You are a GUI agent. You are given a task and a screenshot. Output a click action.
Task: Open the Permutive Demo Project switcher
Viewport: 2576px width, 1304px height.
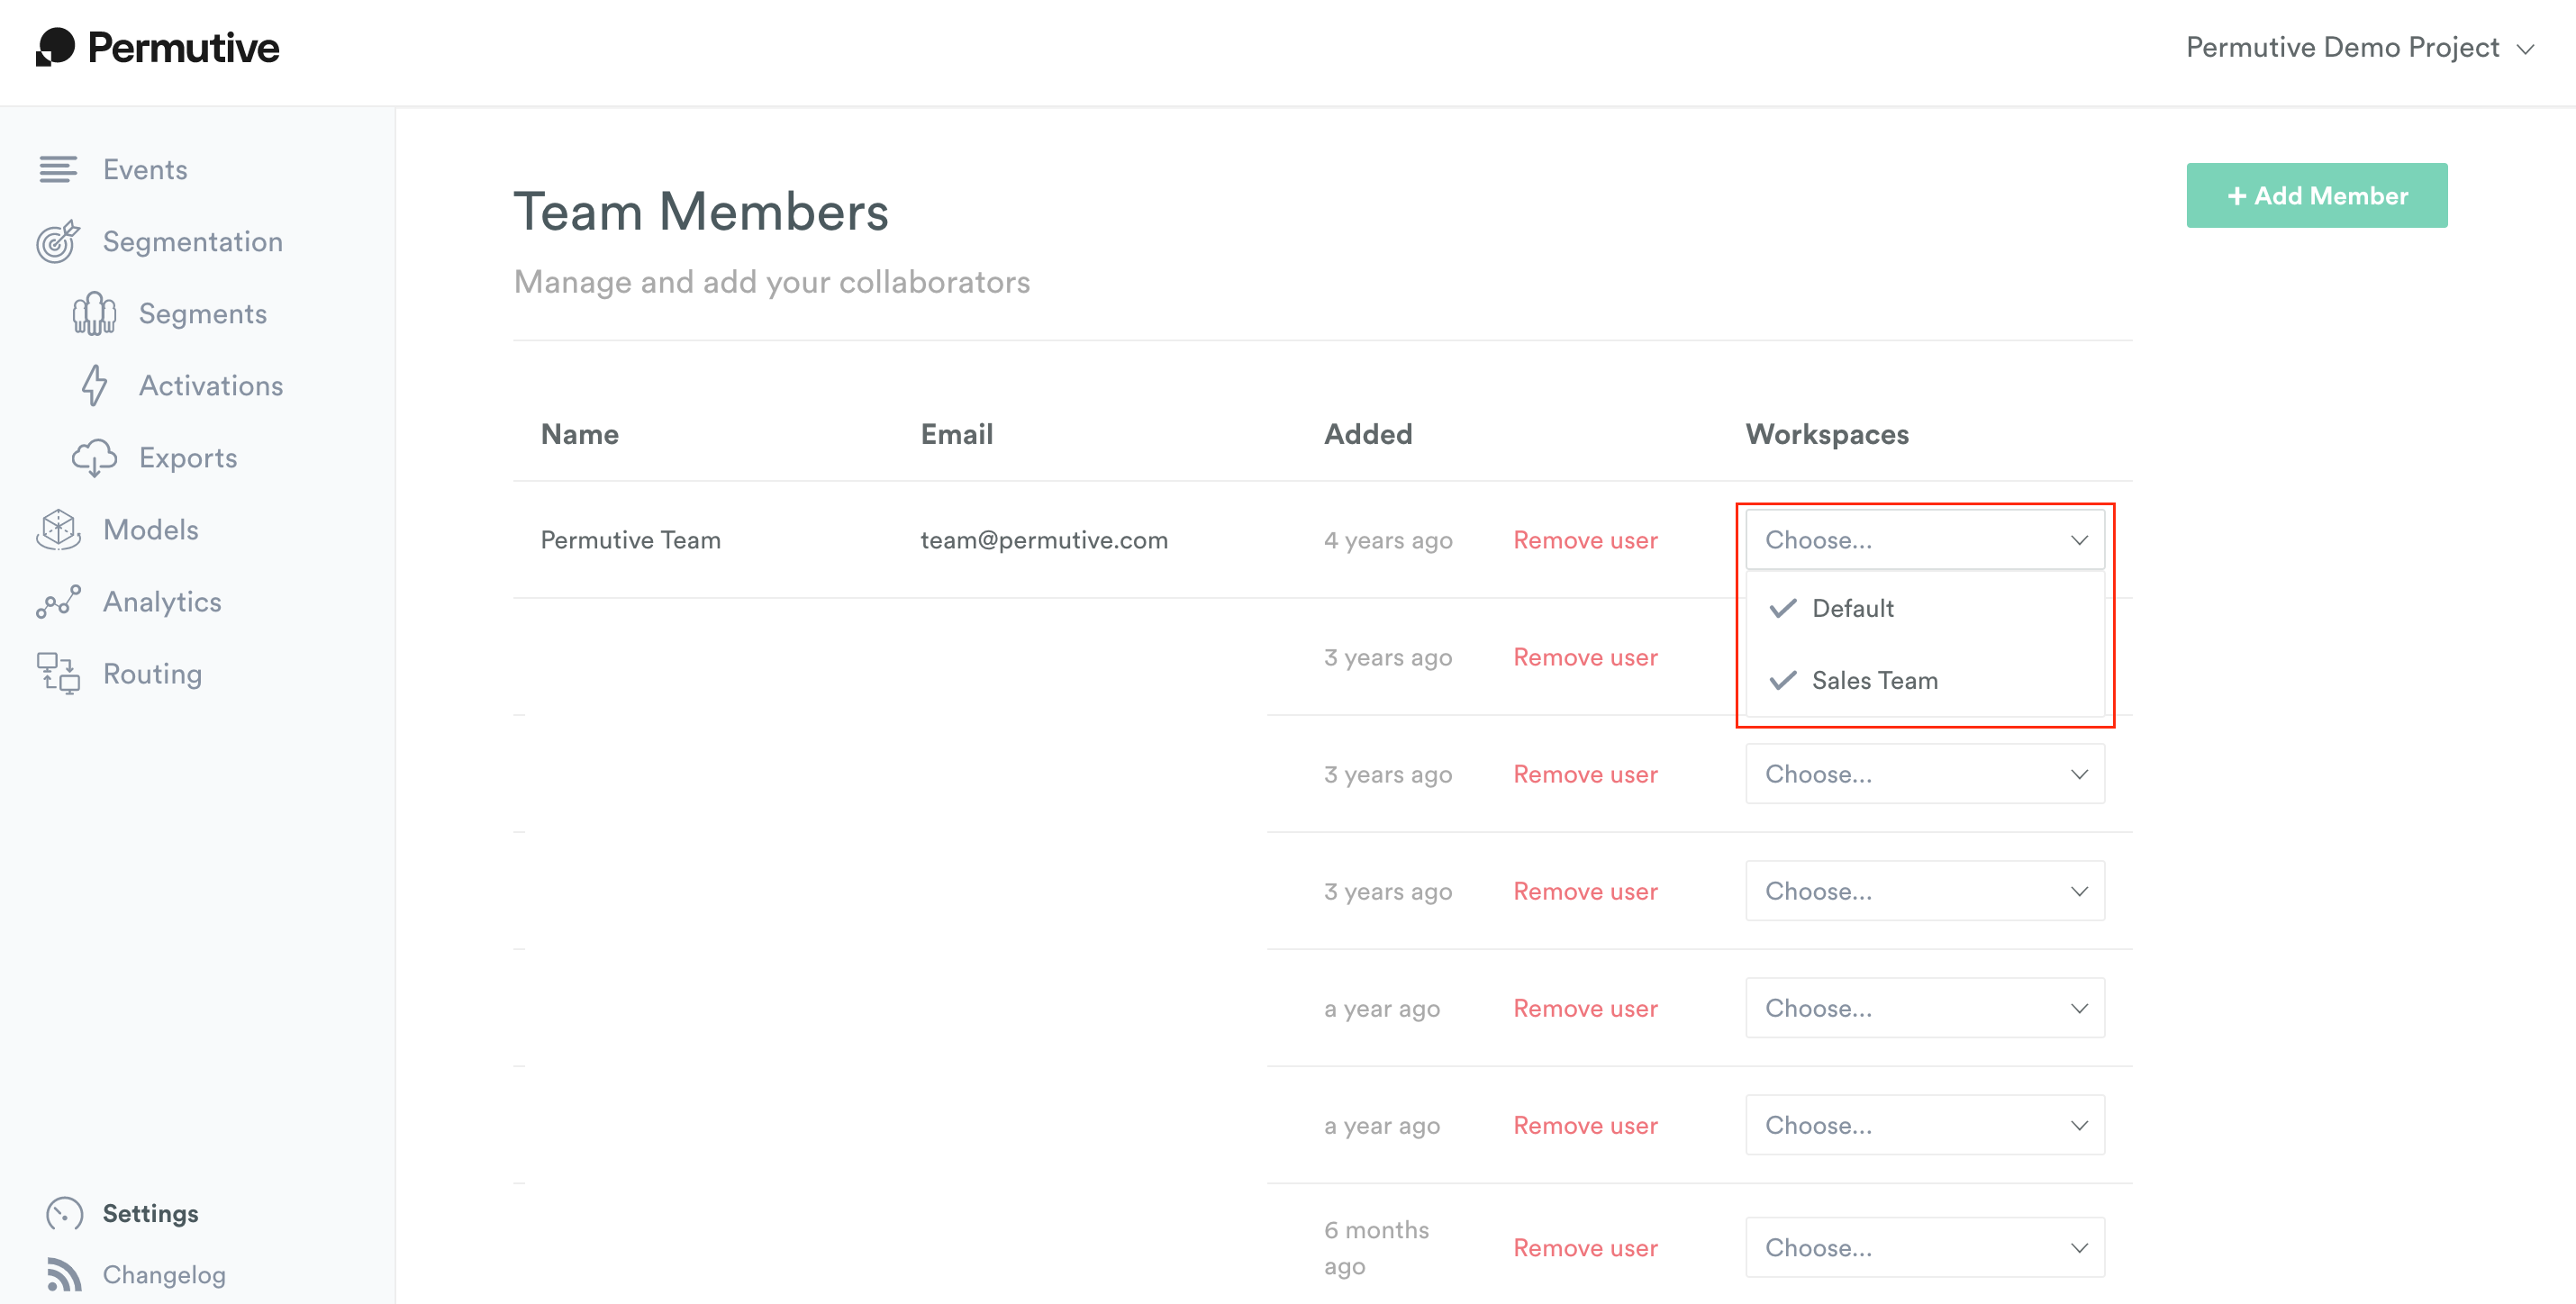(x=2359, y=47)
